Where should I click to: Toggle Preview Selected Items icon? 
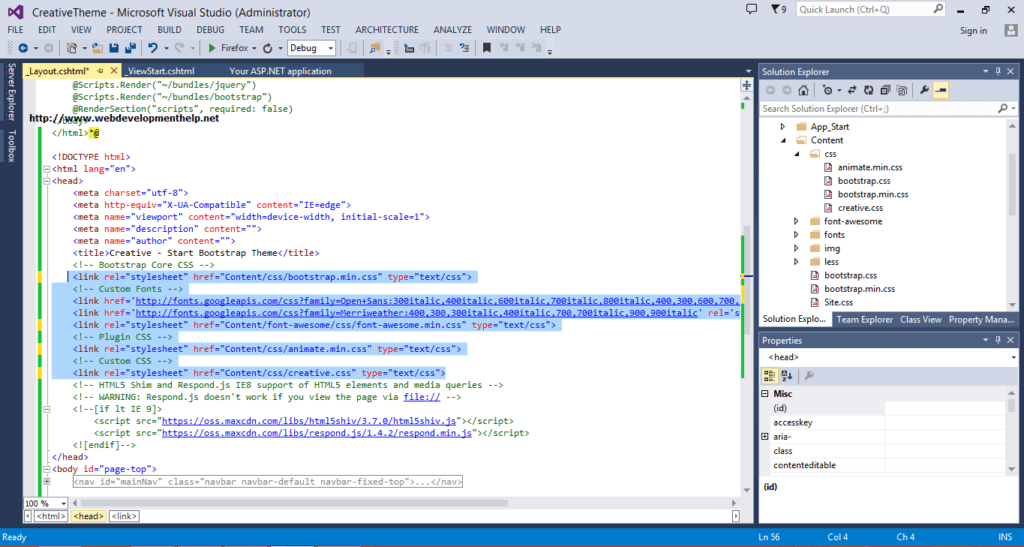(940, 90)
